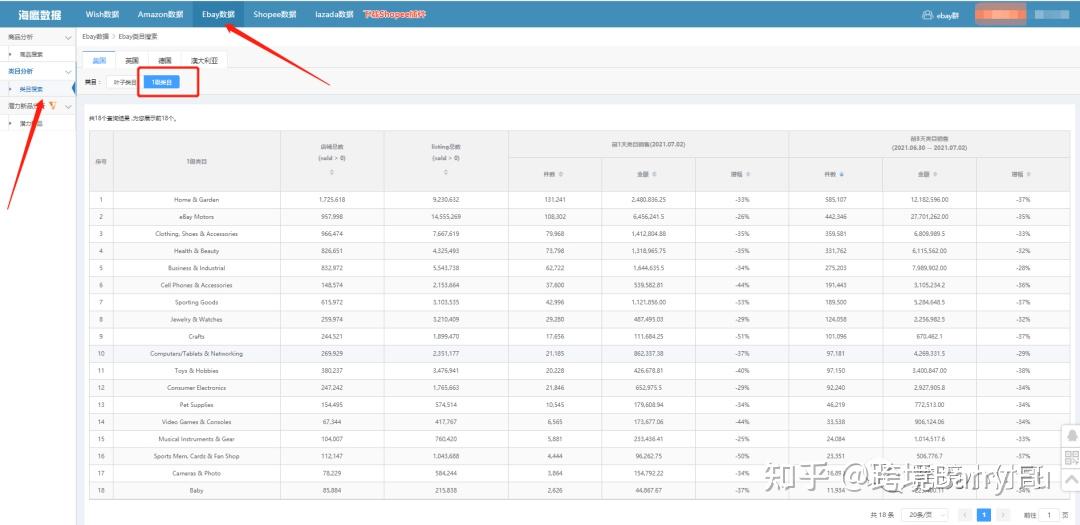Click the back-to-top arrow icon
Screen dimensions: 1080x525
(1071, 480)
